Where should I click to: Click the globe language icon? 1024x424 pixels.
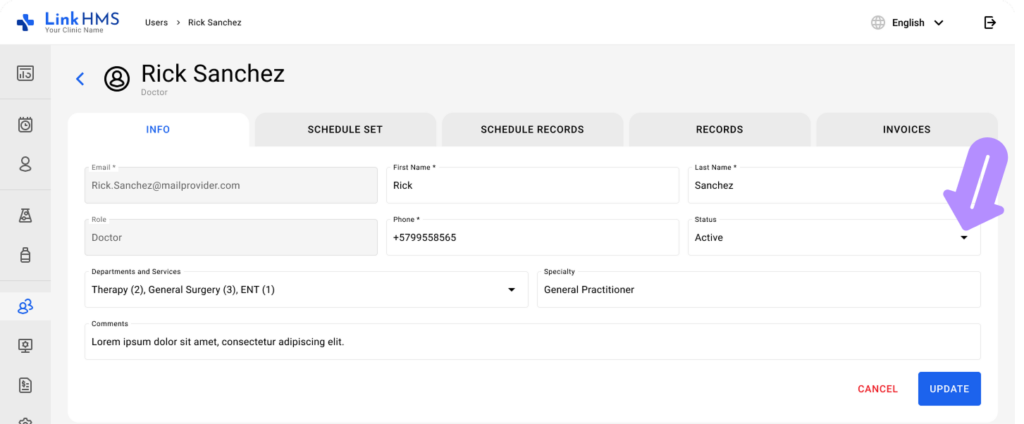point(878,23)
